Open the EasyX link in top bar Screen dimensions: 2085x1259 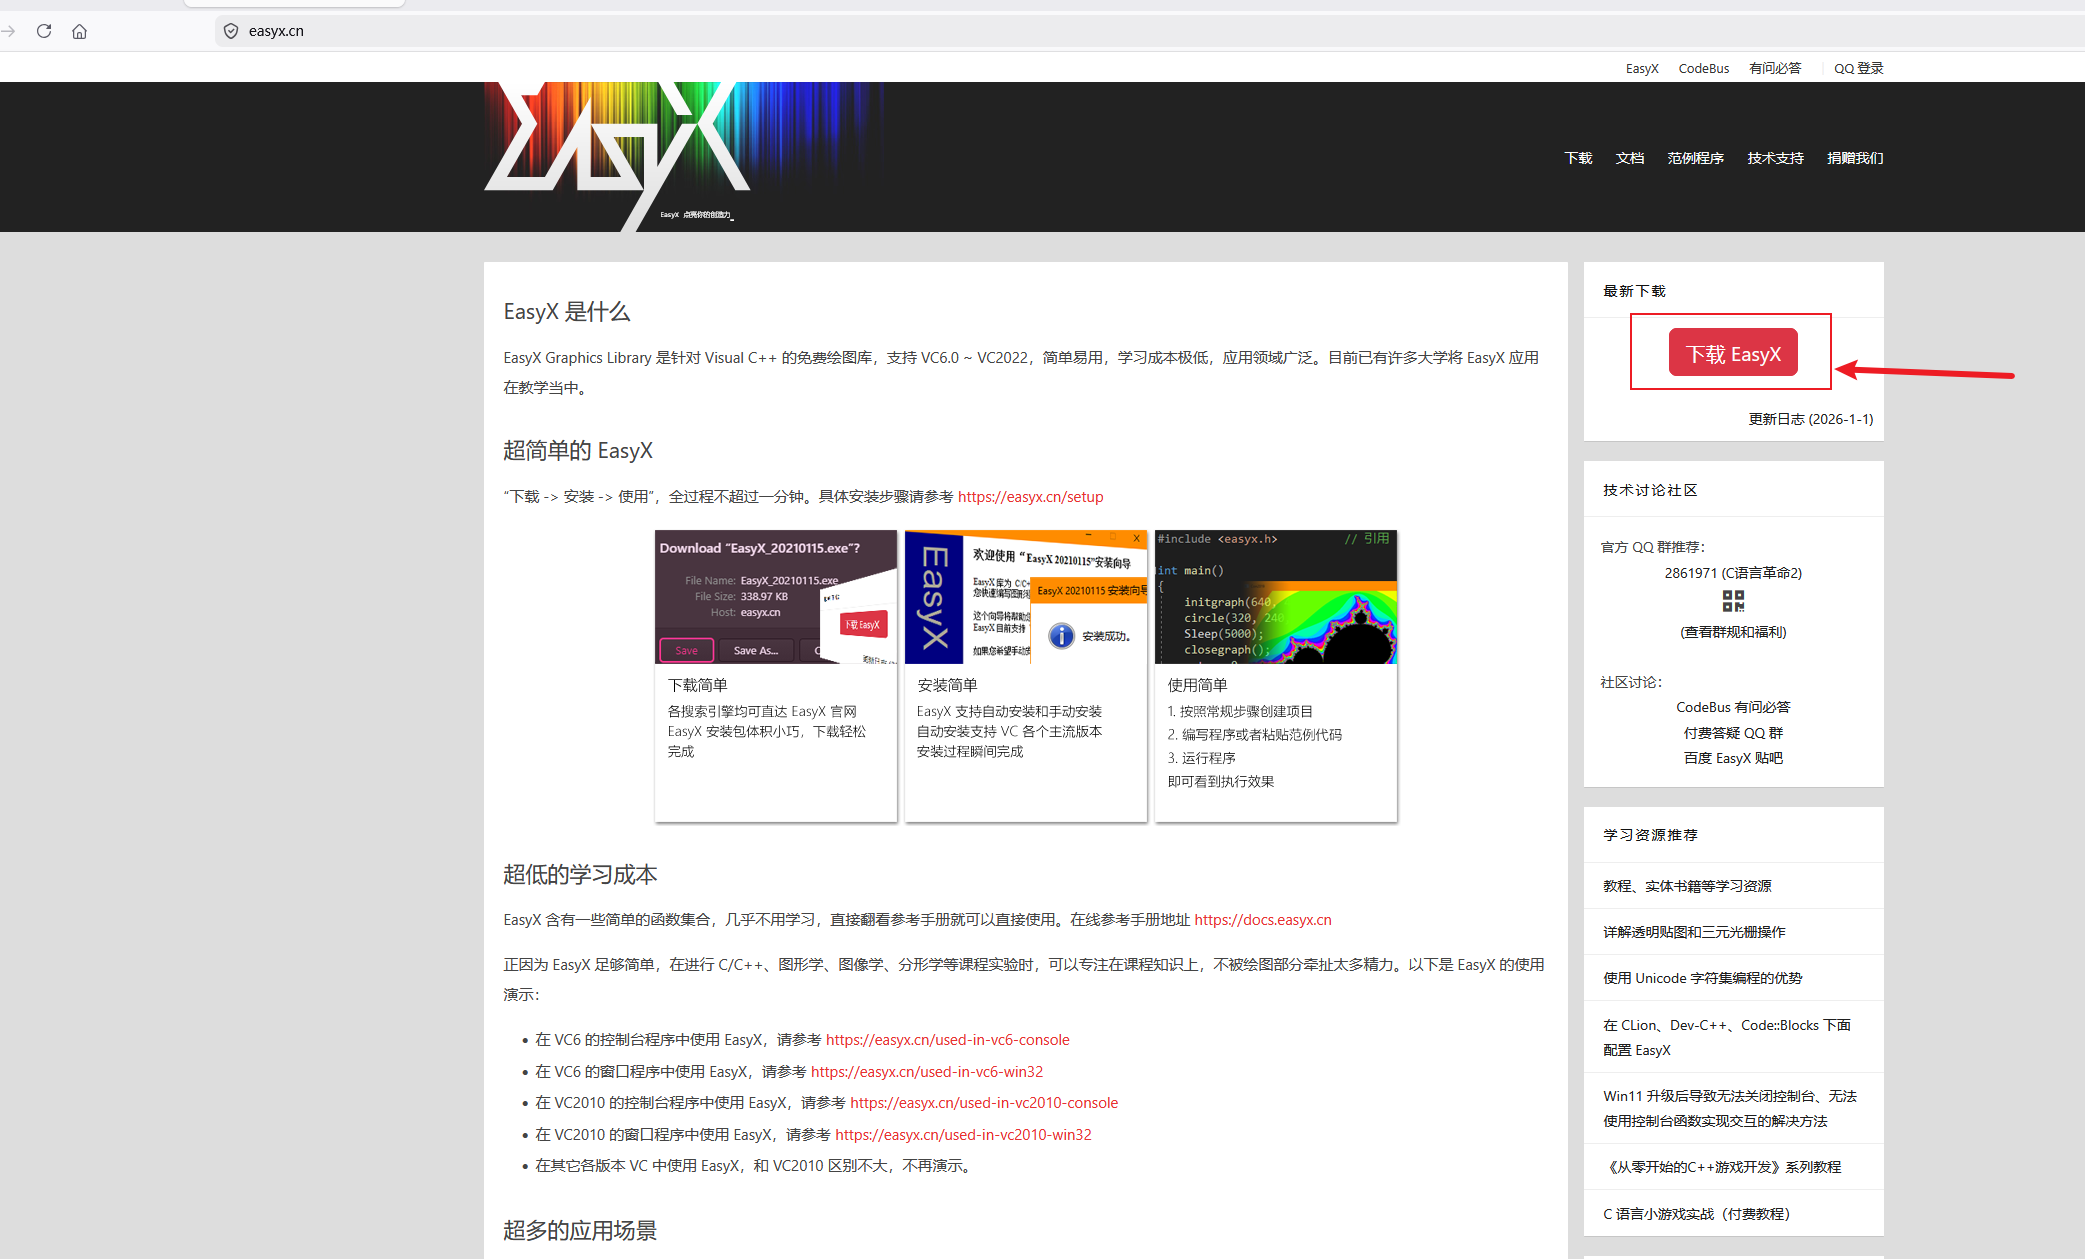[1642, 68]
